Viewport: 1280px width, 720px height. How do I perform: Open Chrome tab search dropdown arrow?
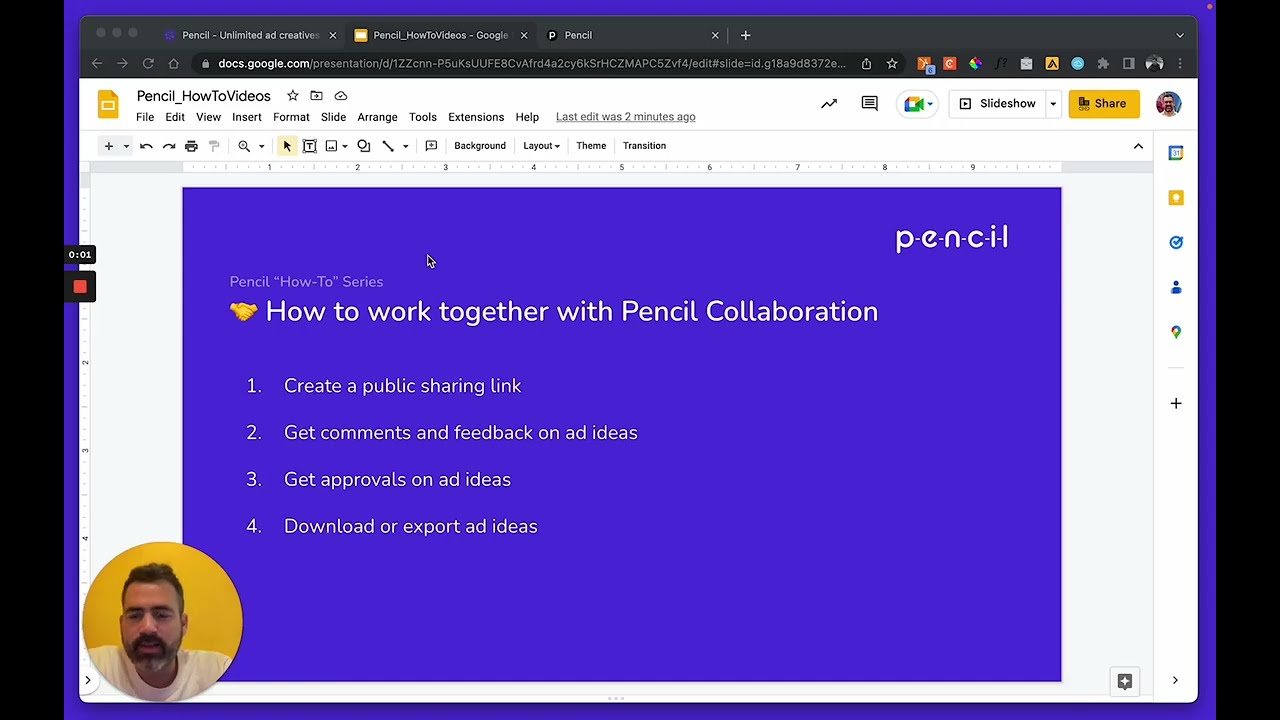[x=1180, y=35]
